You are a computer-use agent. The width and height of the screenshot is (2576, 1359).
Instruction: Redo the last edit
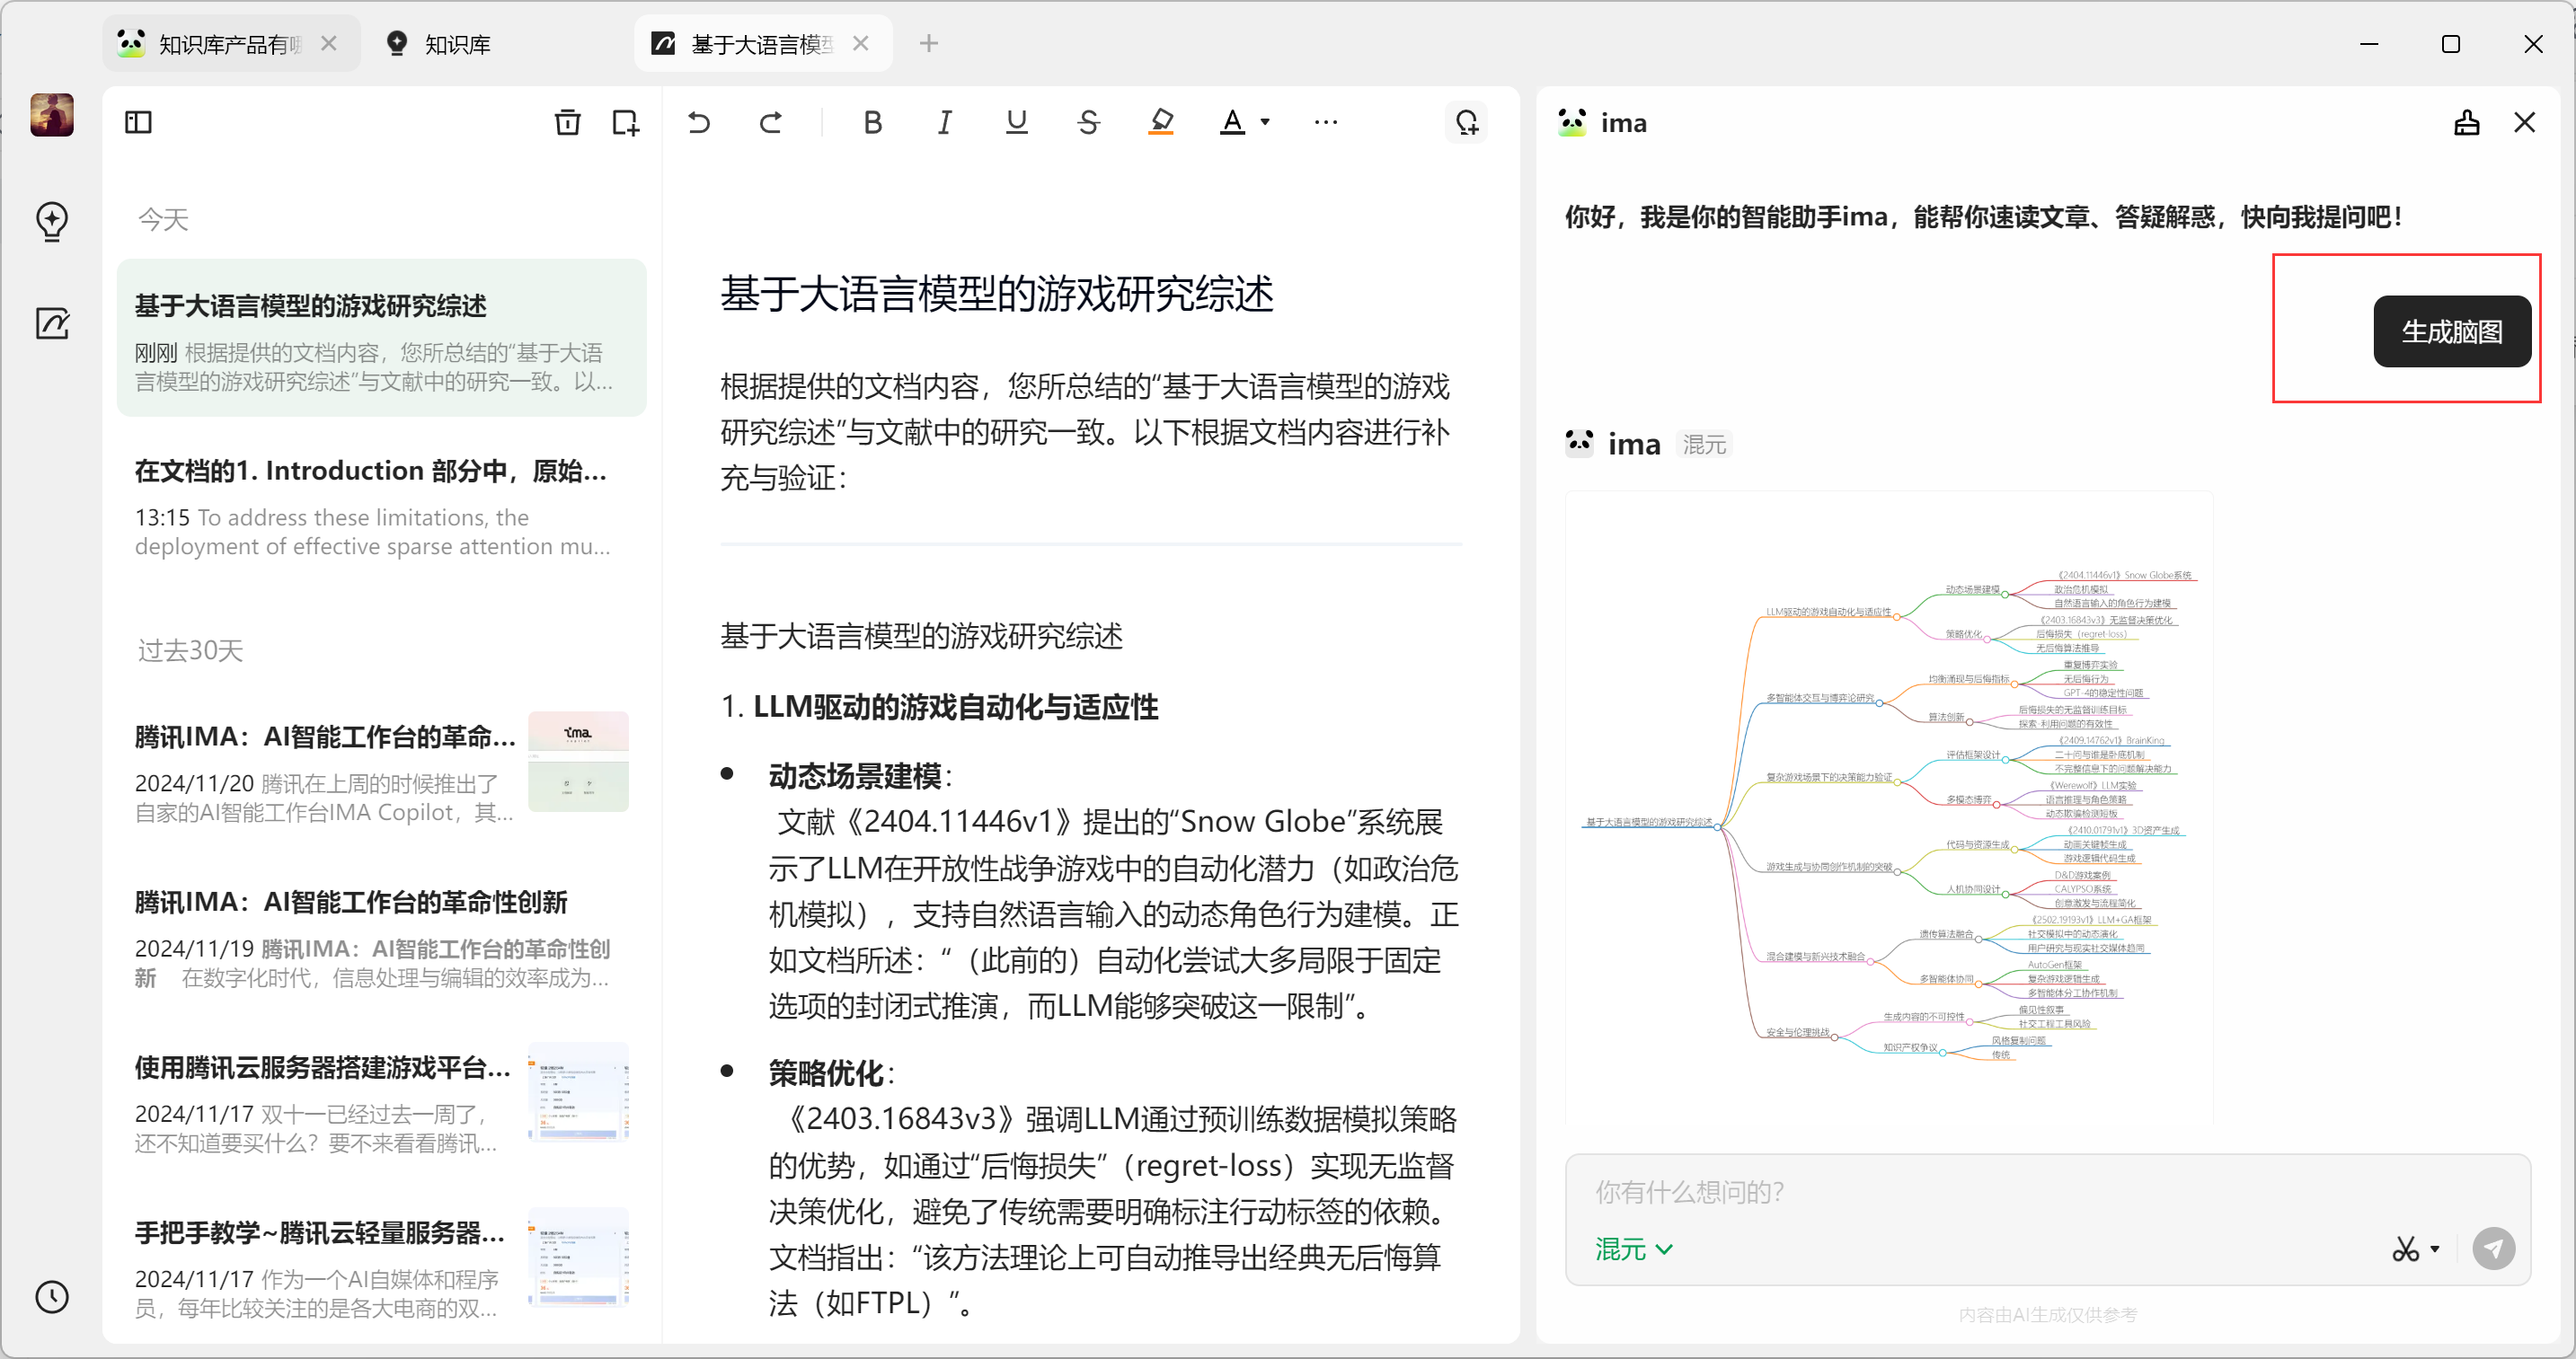click(x=770, y=122)
